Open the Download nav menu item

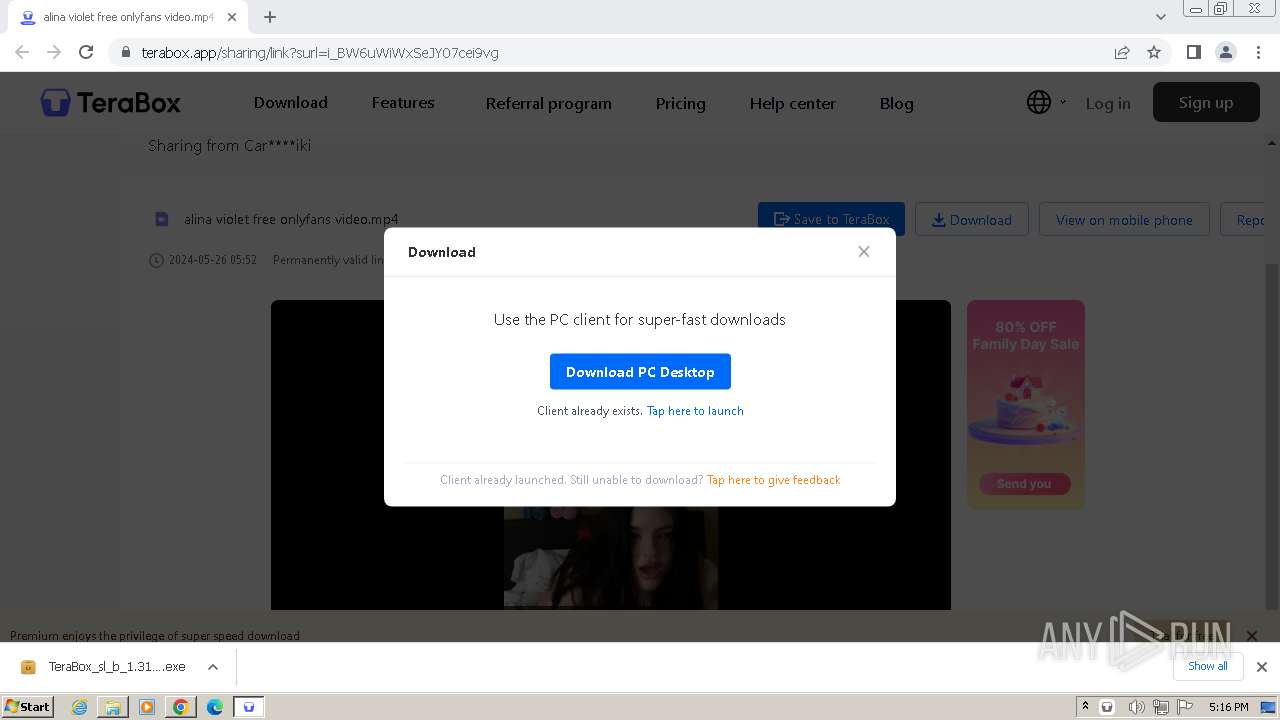290,102
